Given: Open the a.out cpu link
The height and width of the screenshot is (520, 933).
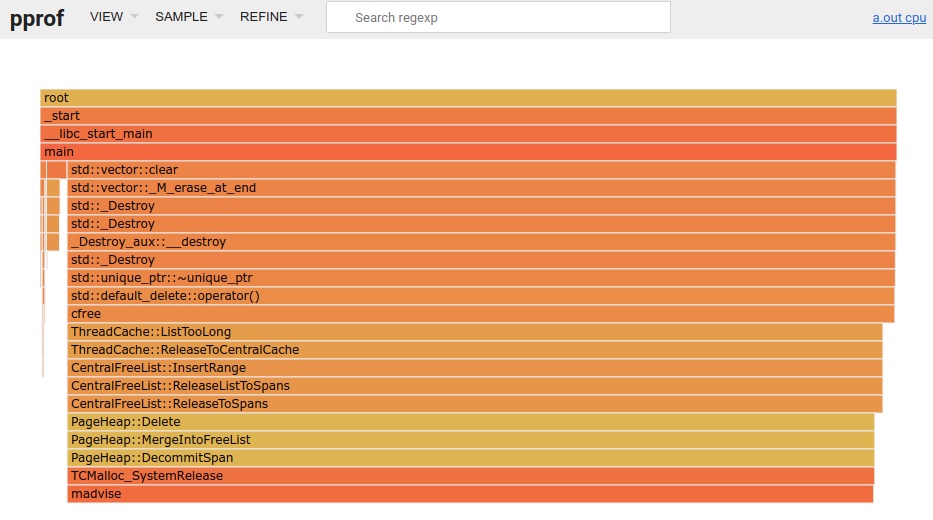Looking at the screenshot, I should pyautogui.click(x=899, y=18).
